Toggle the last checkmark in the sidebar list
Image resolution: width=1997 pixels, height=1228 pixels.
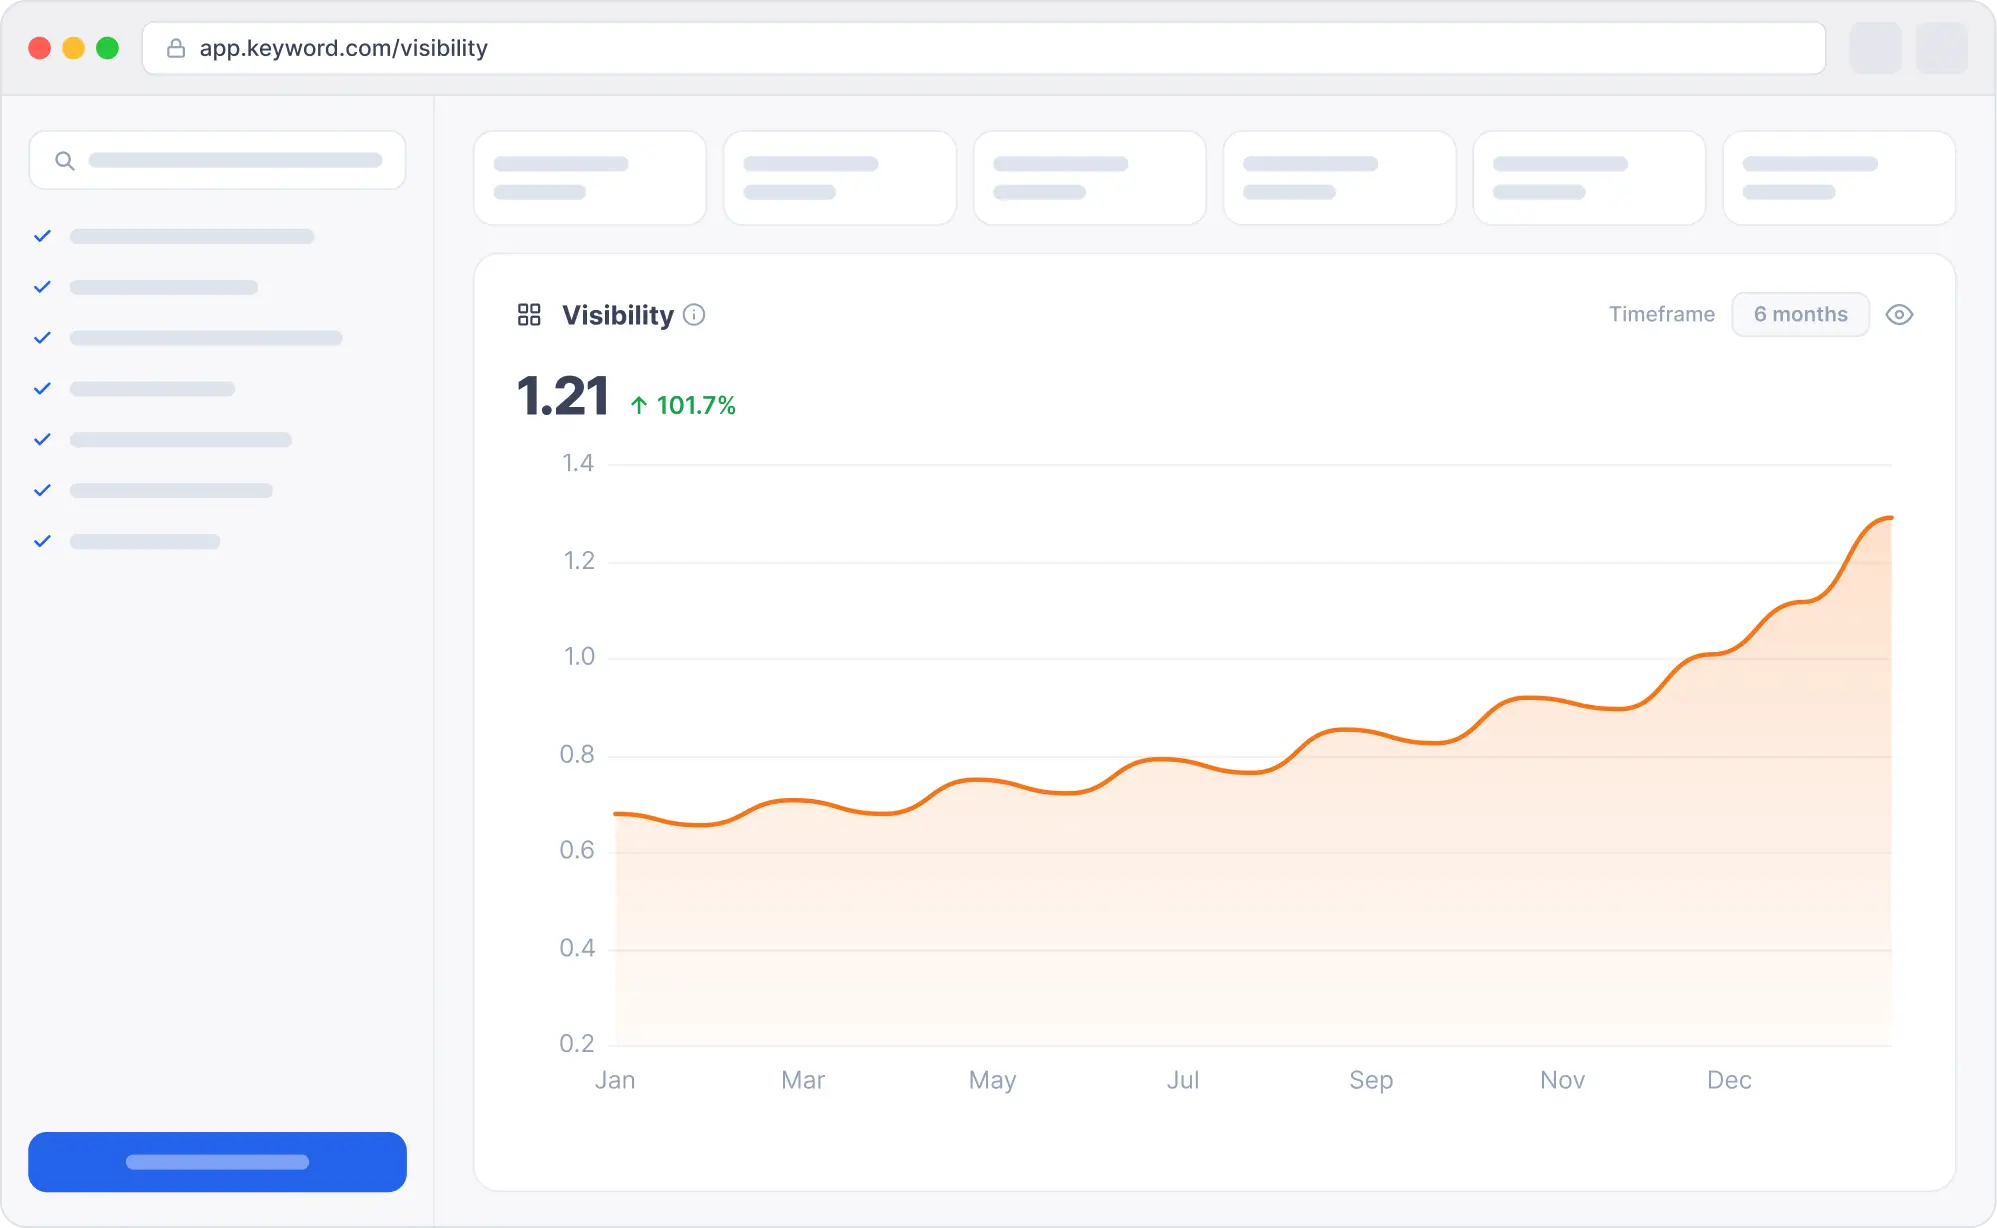tap(42, 540)
